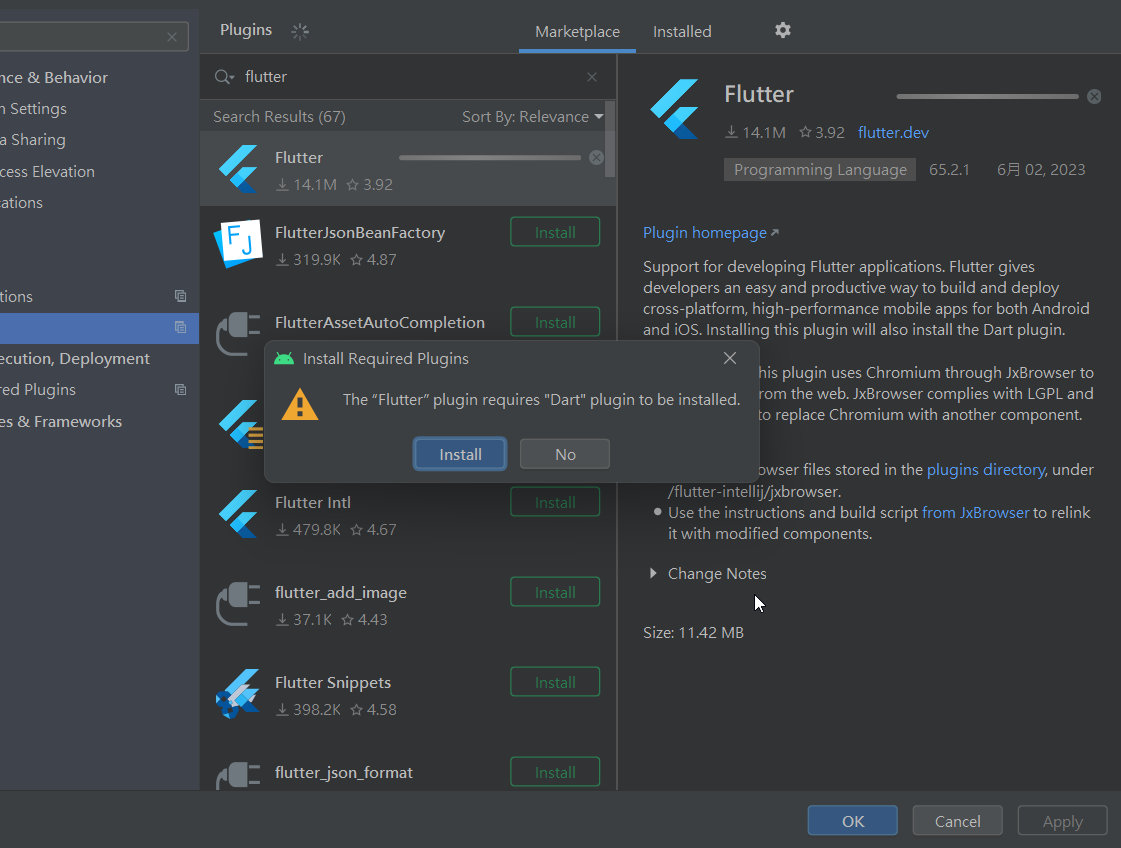Select the flutter_add_image result row

point(408,604)
